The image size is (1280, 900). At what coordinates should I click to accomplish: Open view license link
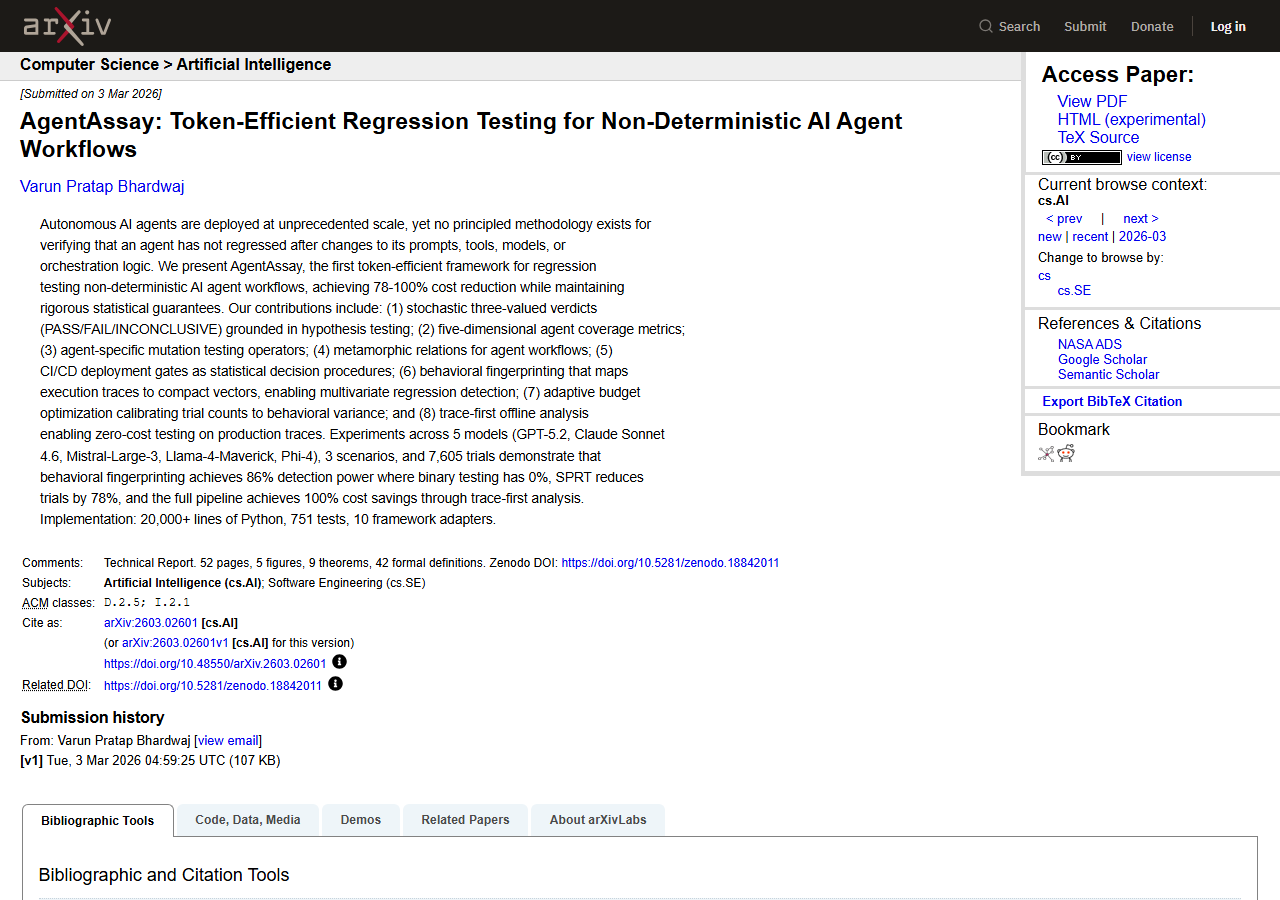point(1159,157)
